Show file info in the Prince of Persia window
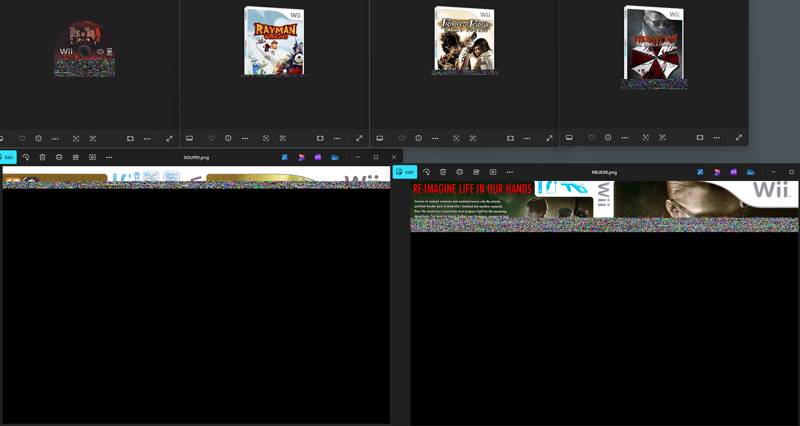 418,138
